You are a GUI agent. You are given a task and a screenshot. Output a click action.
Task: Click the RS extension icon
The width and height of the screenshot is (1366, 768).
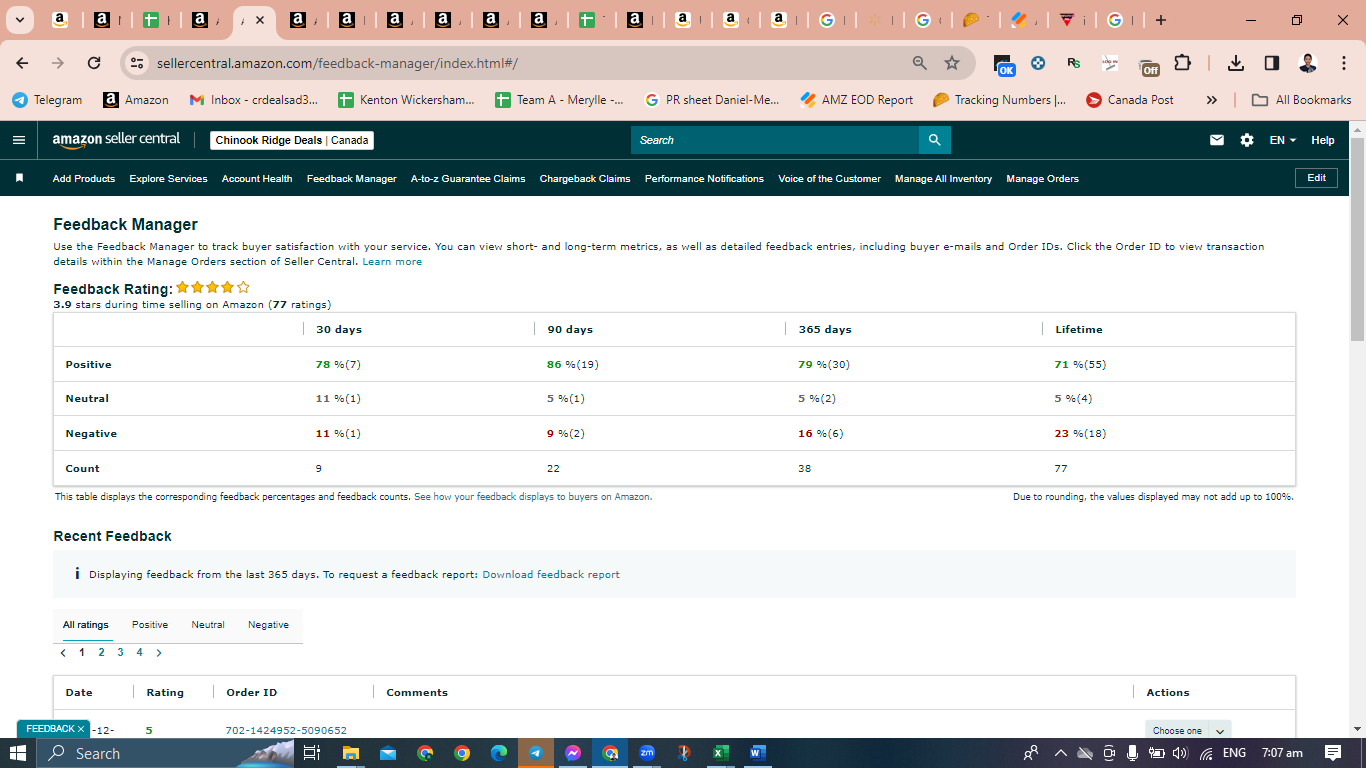1074,63
